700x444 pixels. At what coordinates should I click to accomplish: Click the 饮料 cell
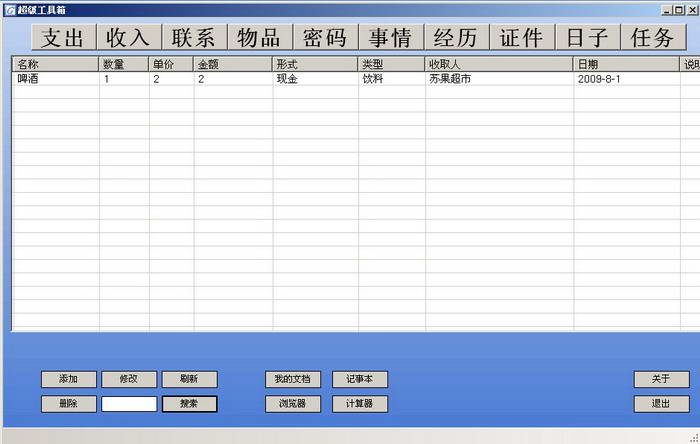(x=373, y=79)
